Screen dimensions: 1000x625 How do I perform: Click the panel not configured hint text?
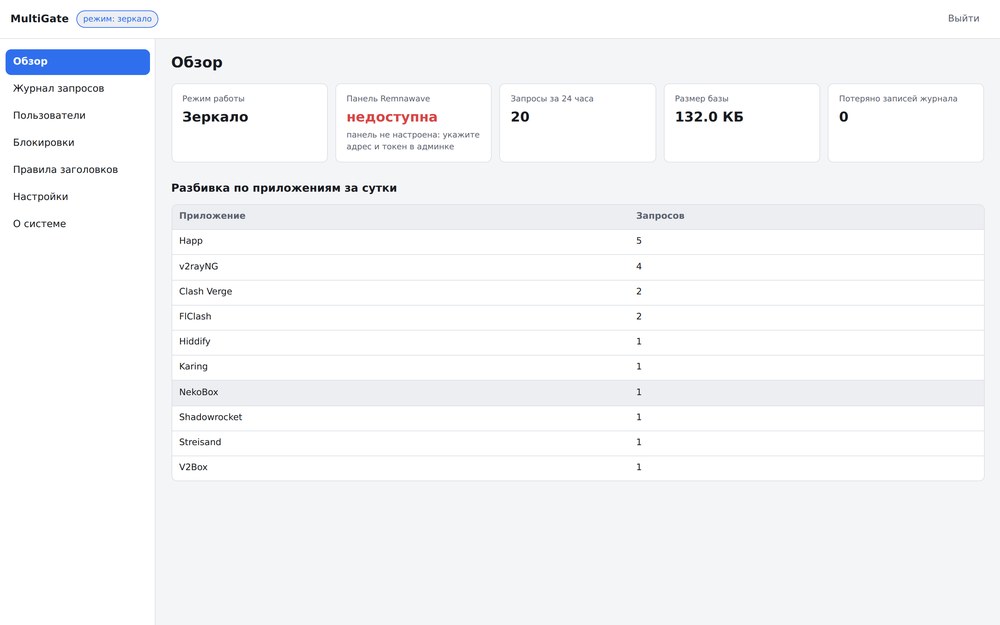(x=413, y=141)
